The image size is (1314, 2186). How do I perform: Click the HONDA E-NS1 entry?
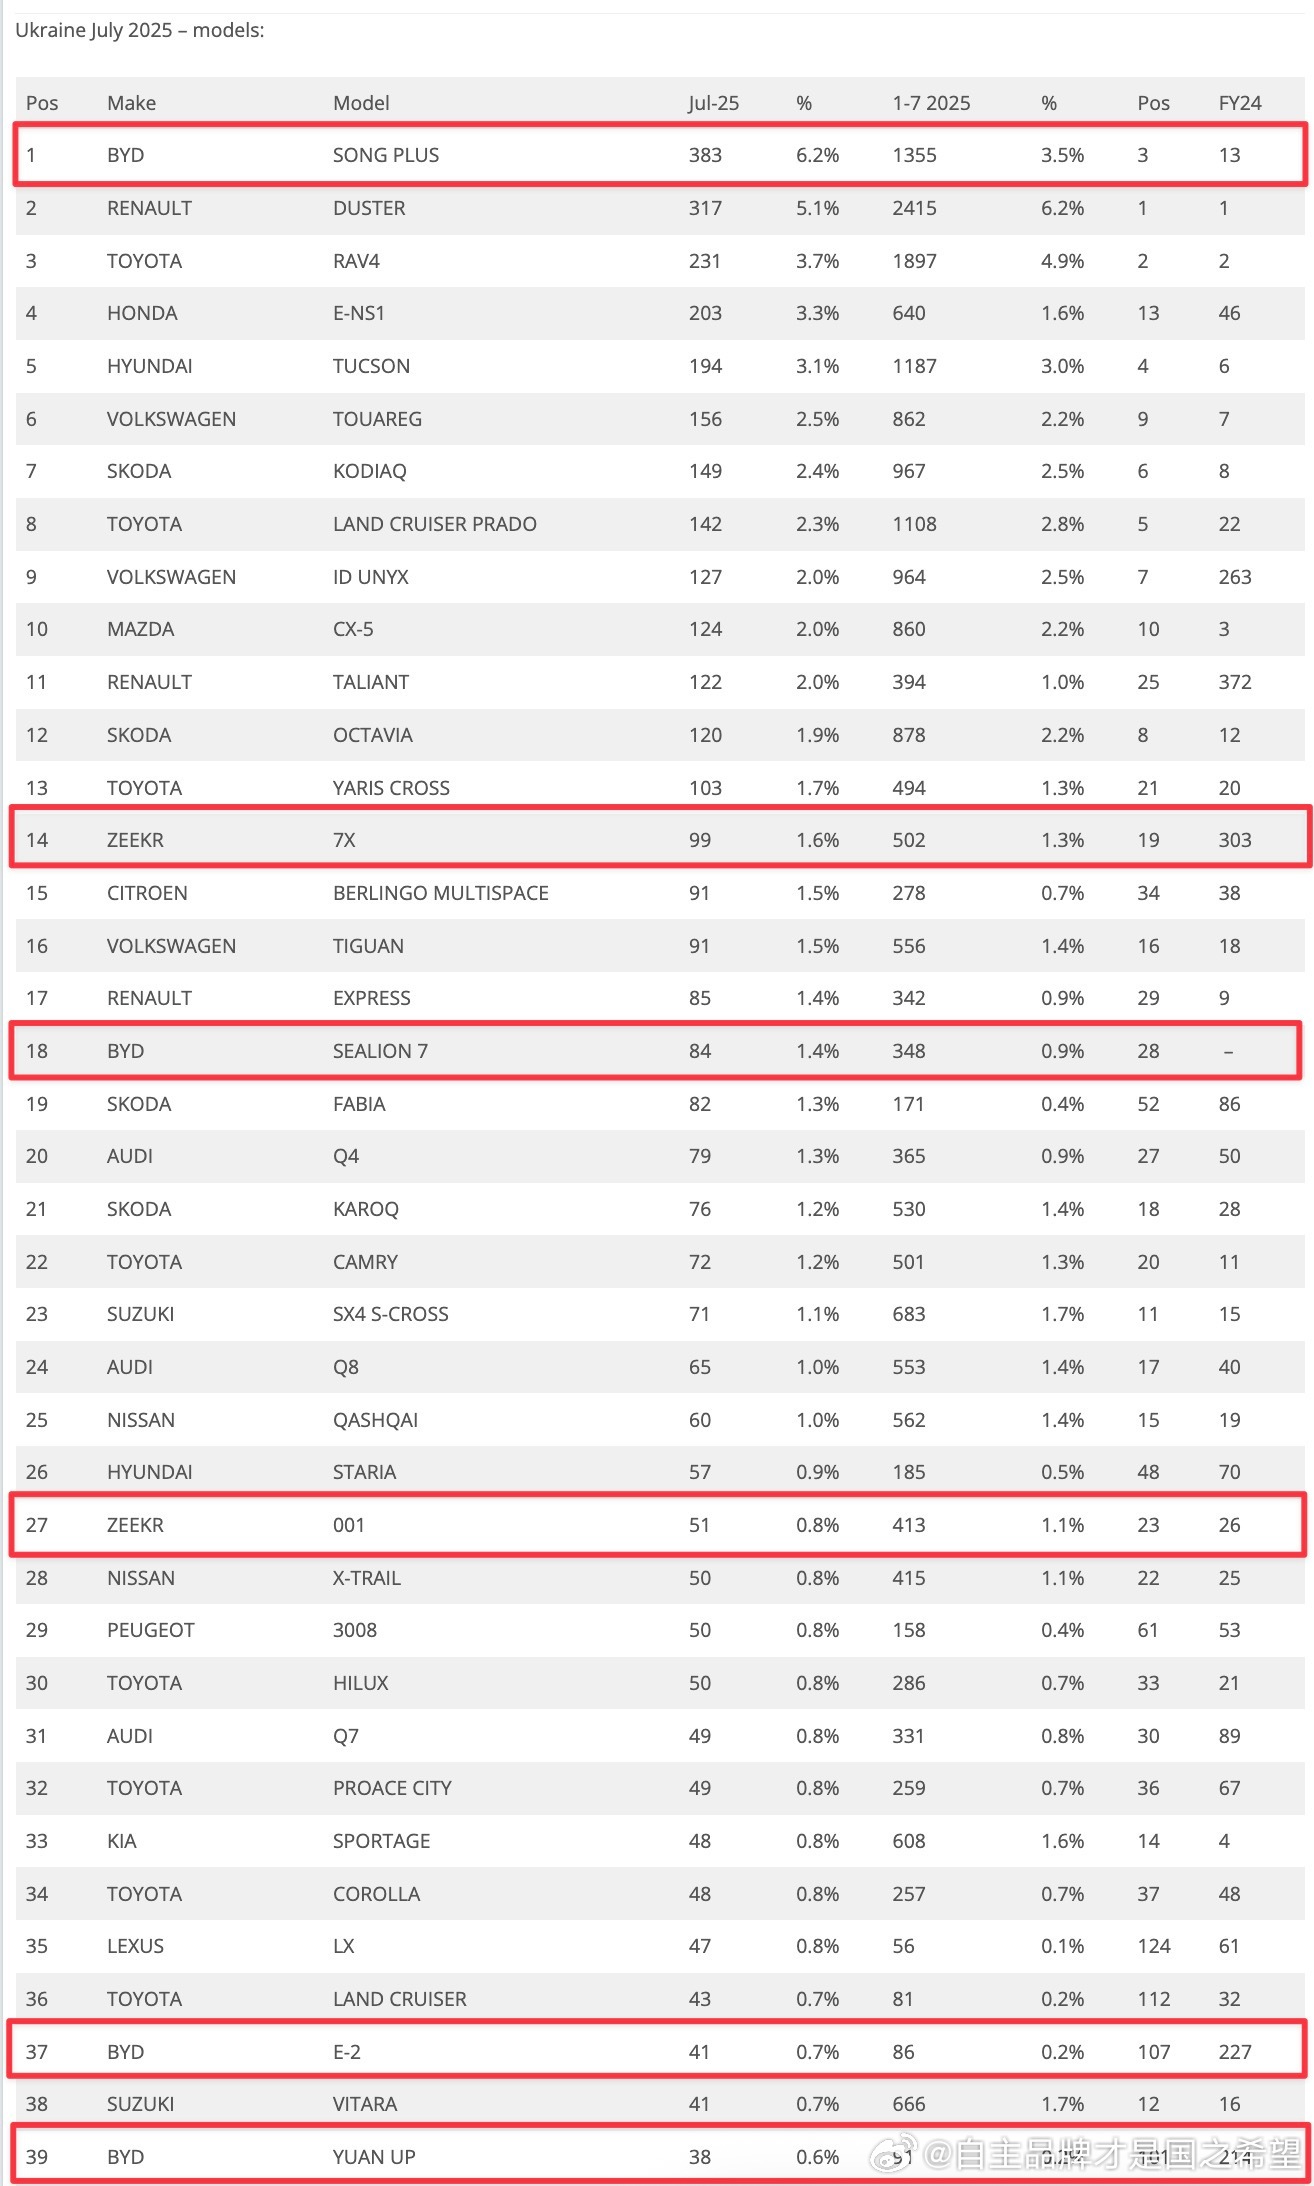[660, 313]
